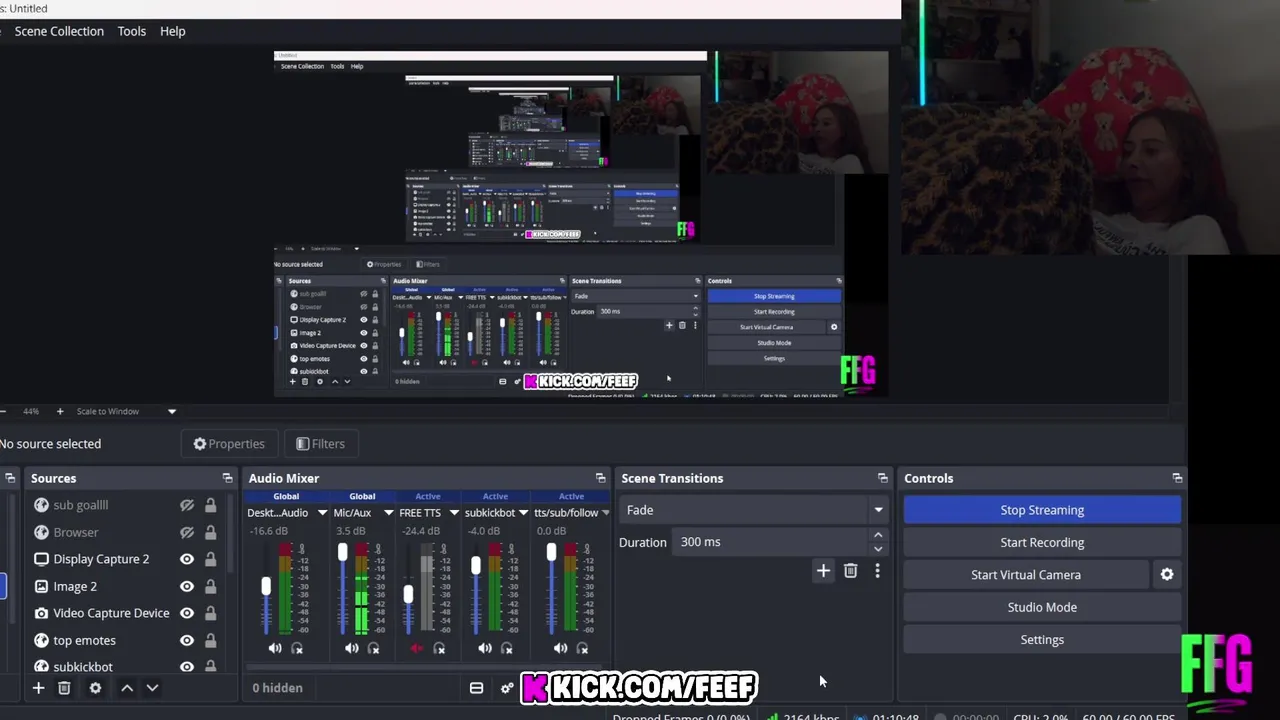Open Desktop Audio channel options dropdown
This screenshot has height=720, width=1280.
click(322, 513)
